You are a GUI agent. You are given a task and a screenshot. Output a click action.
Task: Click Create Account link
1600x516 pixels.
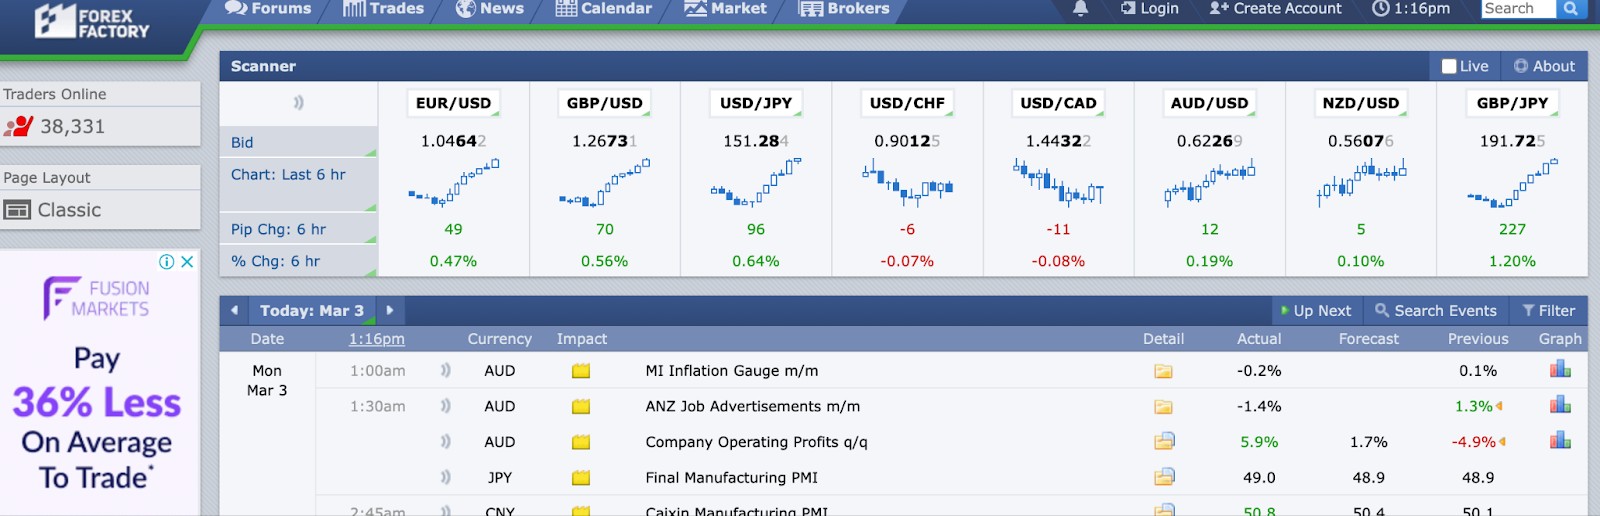tap(1276, 8)
